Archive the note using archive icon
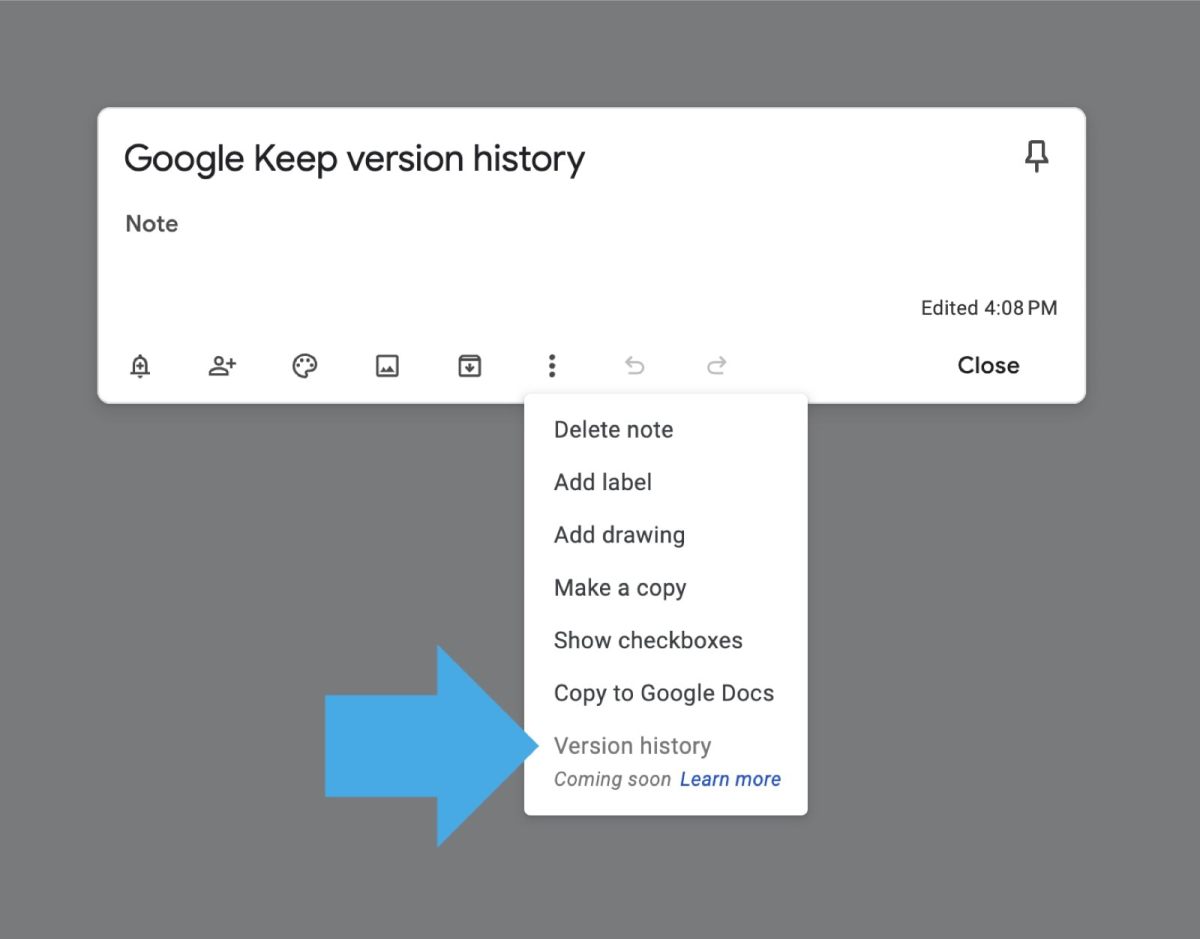The width and height of the screenshot is (1200, 939). tap(469, 366)
